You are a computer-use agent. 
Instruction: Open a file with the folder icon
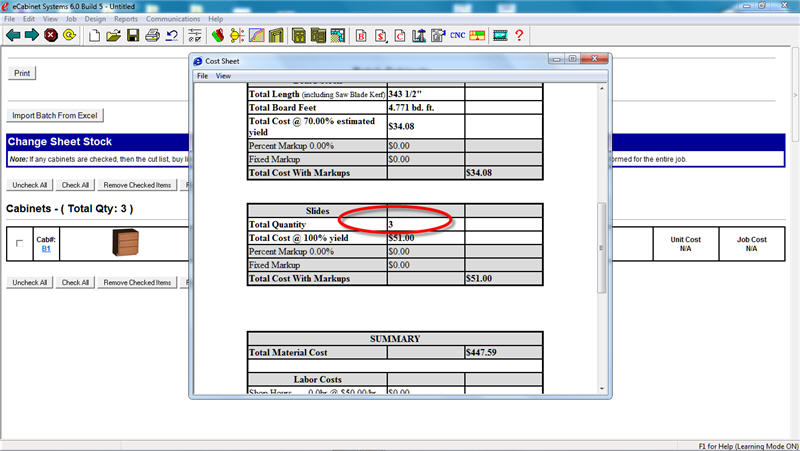click(114, 35)
